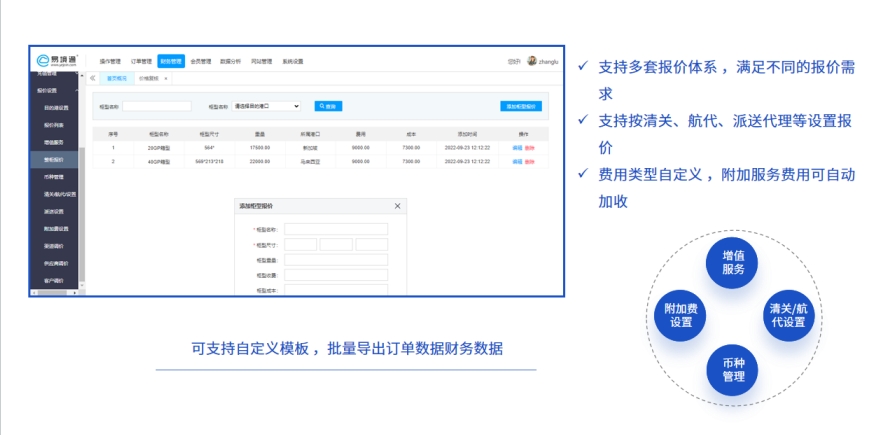Switch to the 首页概况 tab

pyautogui.click(x=117, y=78)
